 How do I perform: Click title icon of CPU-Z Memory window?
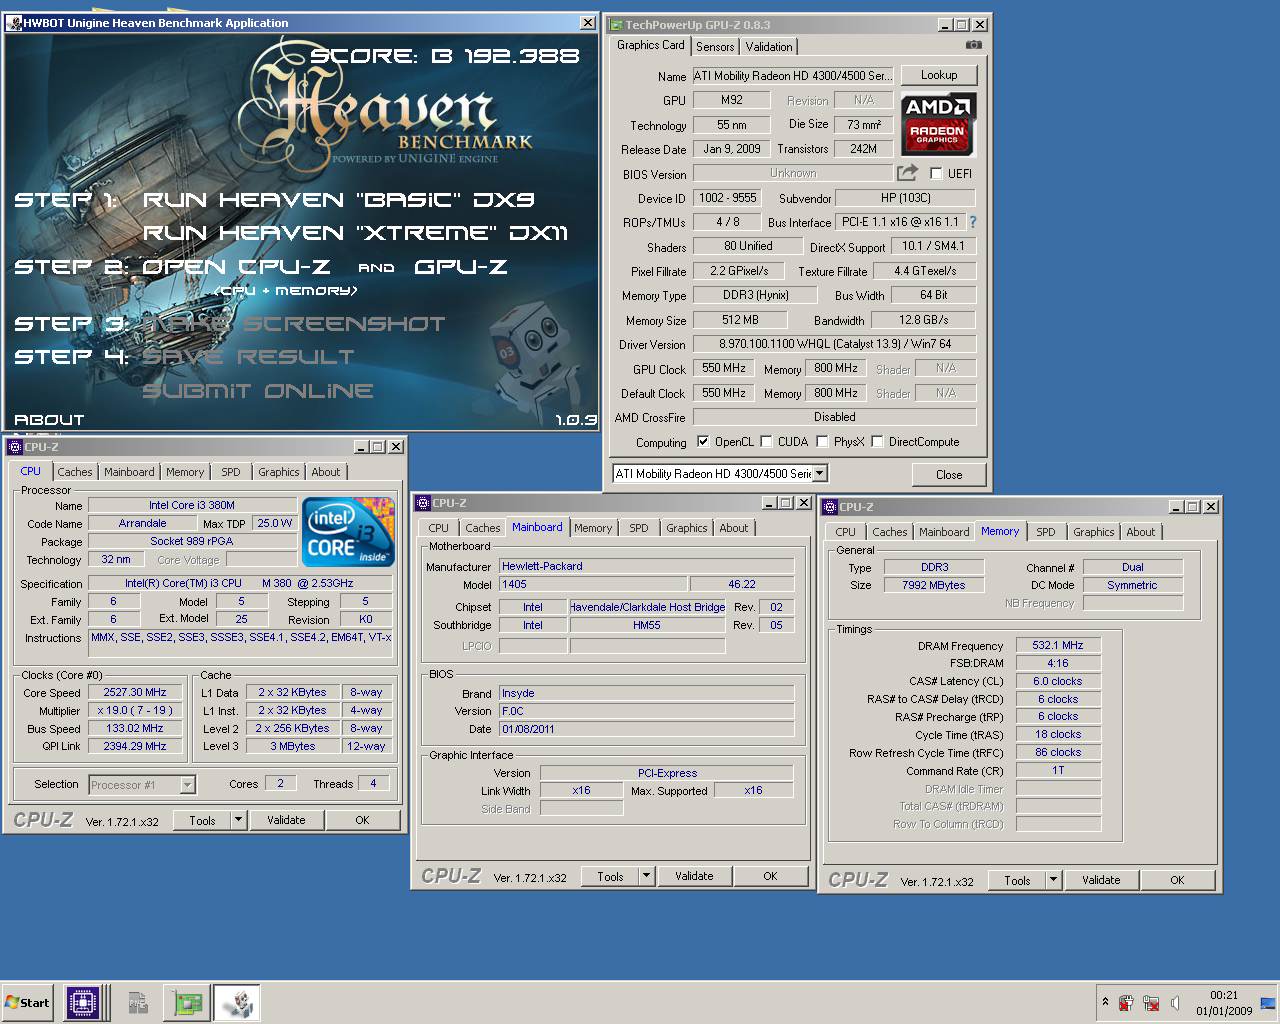(830, 507)
